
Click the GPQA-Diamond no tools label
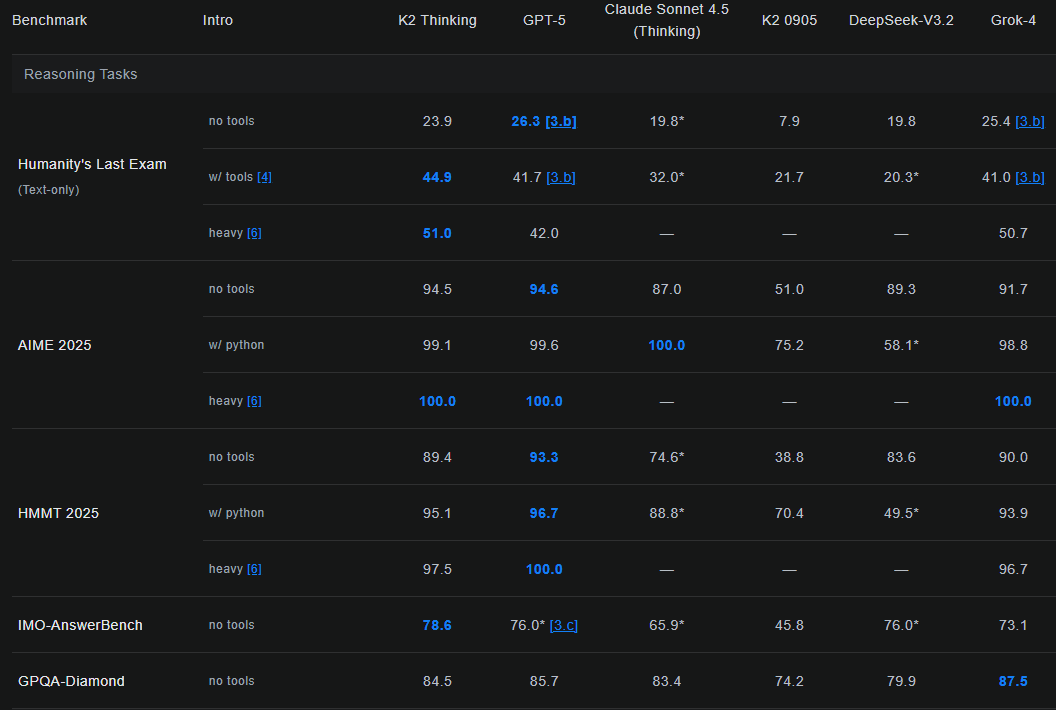232,681
